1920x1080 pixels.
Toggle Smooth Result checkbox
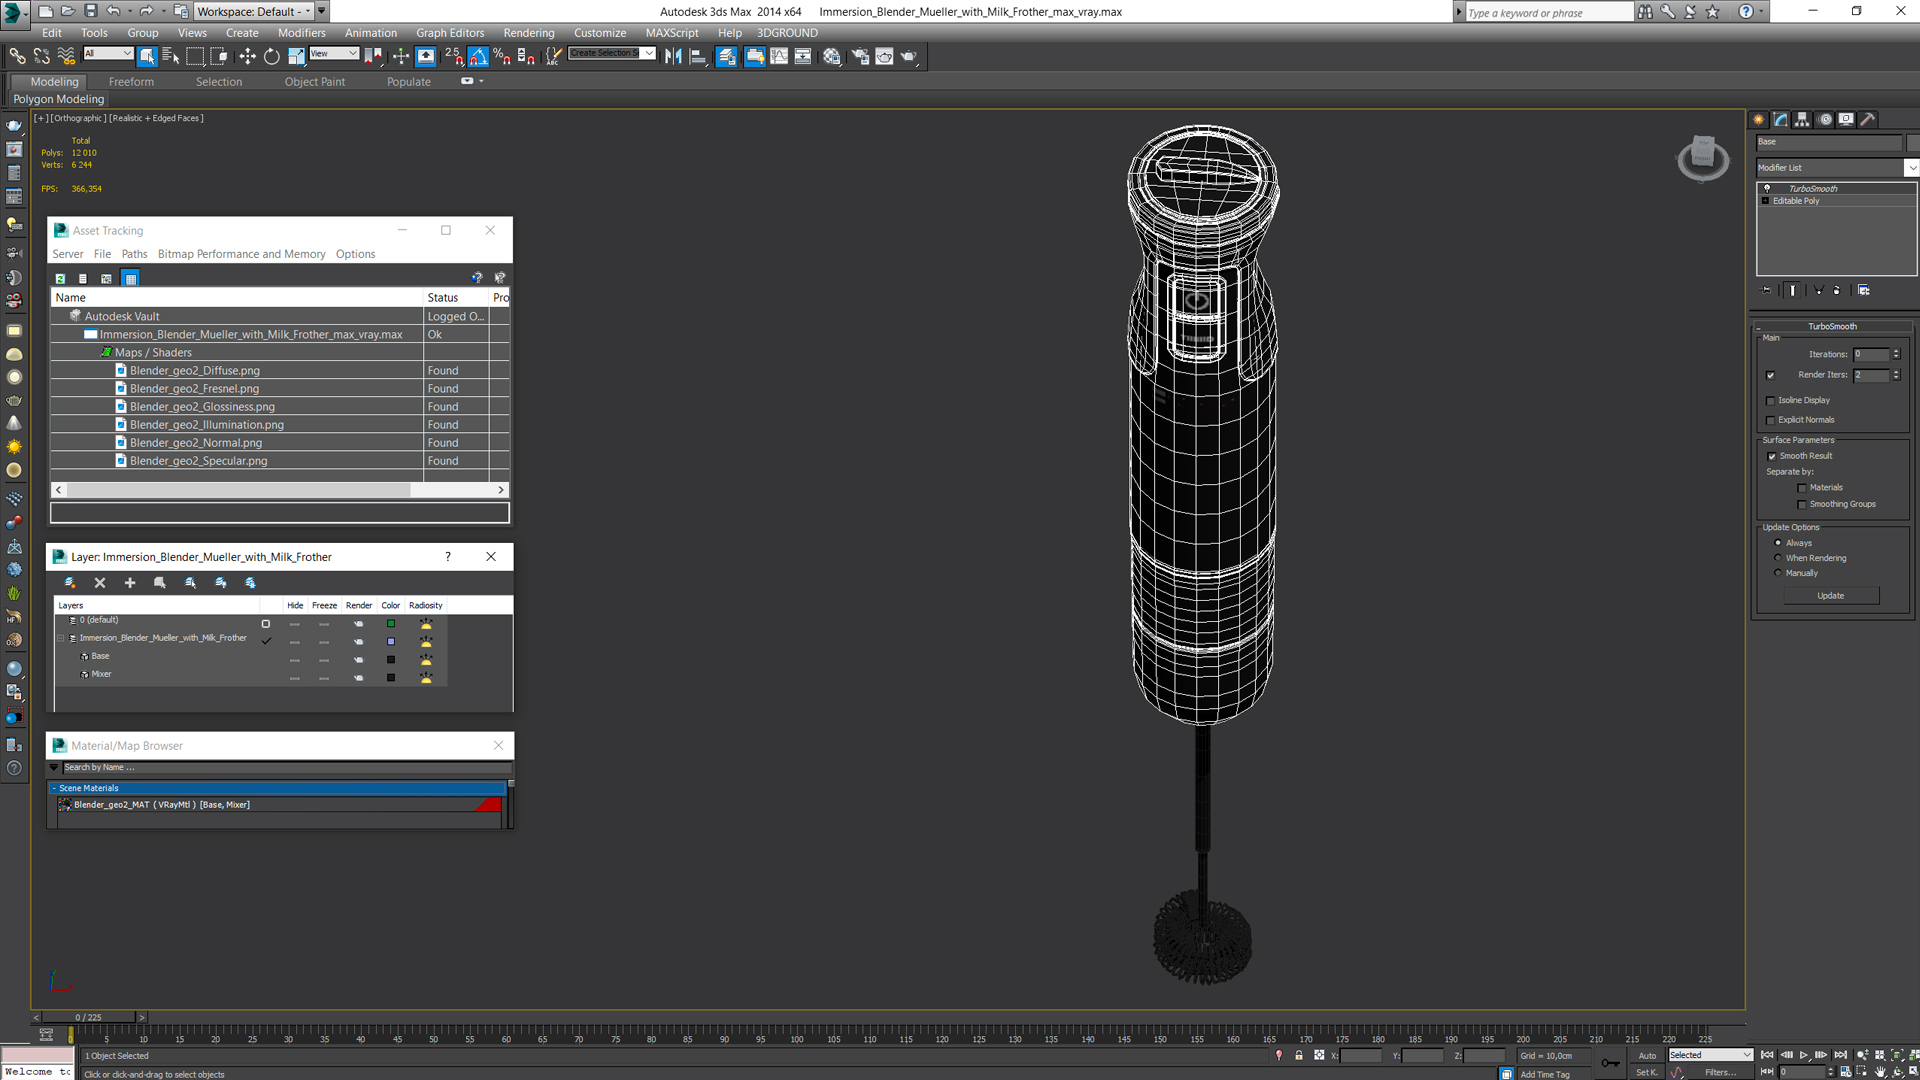point(1772,456)
